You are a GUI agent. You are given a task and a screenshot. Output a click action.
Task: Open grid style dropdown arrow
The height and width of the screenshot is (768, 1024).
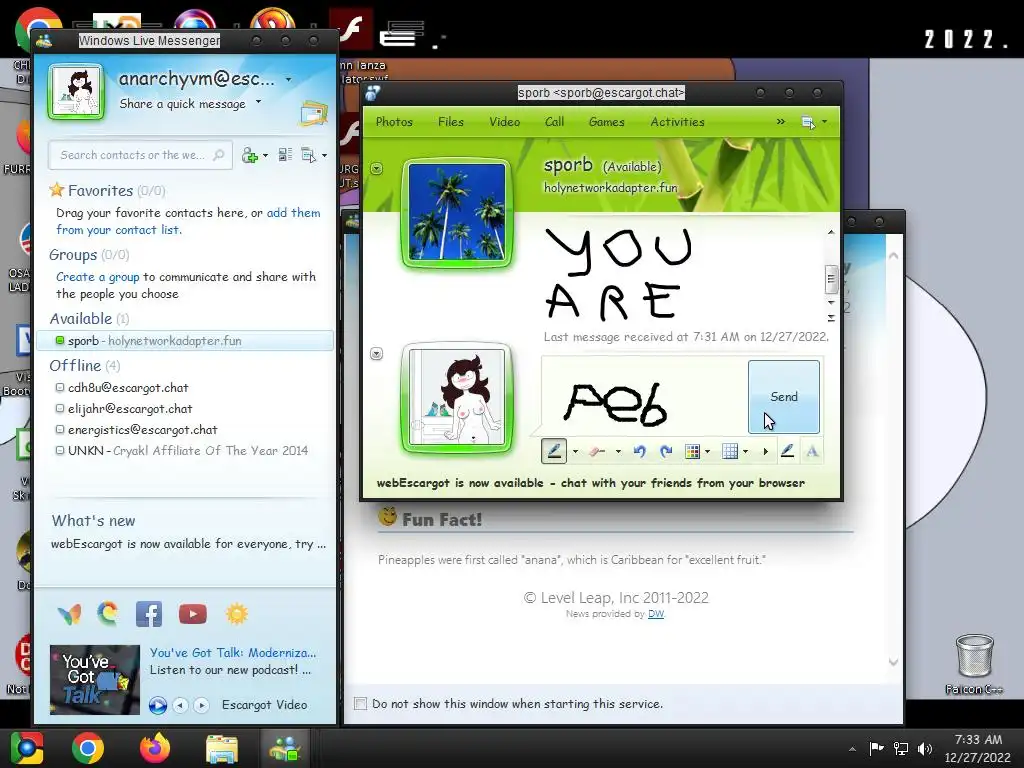pos(745,451)
